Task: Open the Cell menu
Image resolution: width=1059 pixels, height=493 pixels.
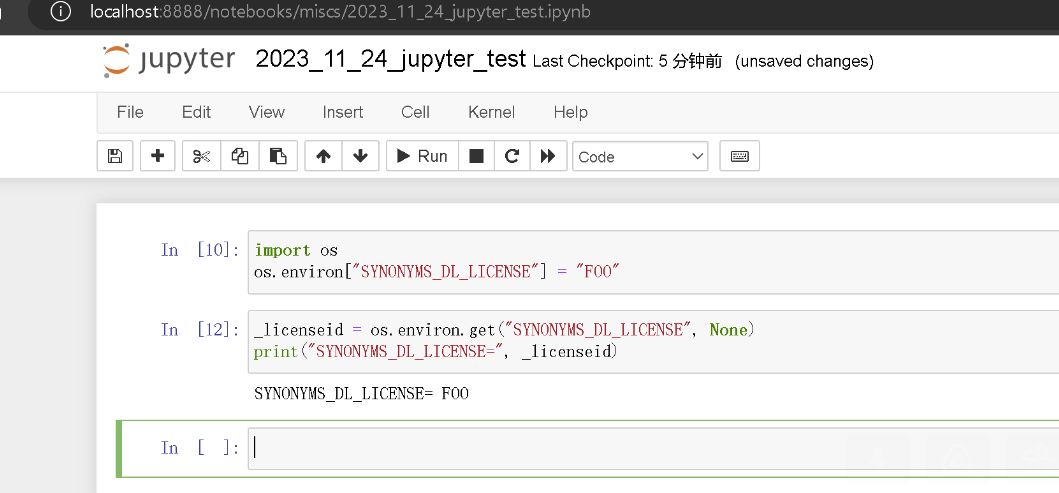Action: pyautogui.click(x=415, y=112)
